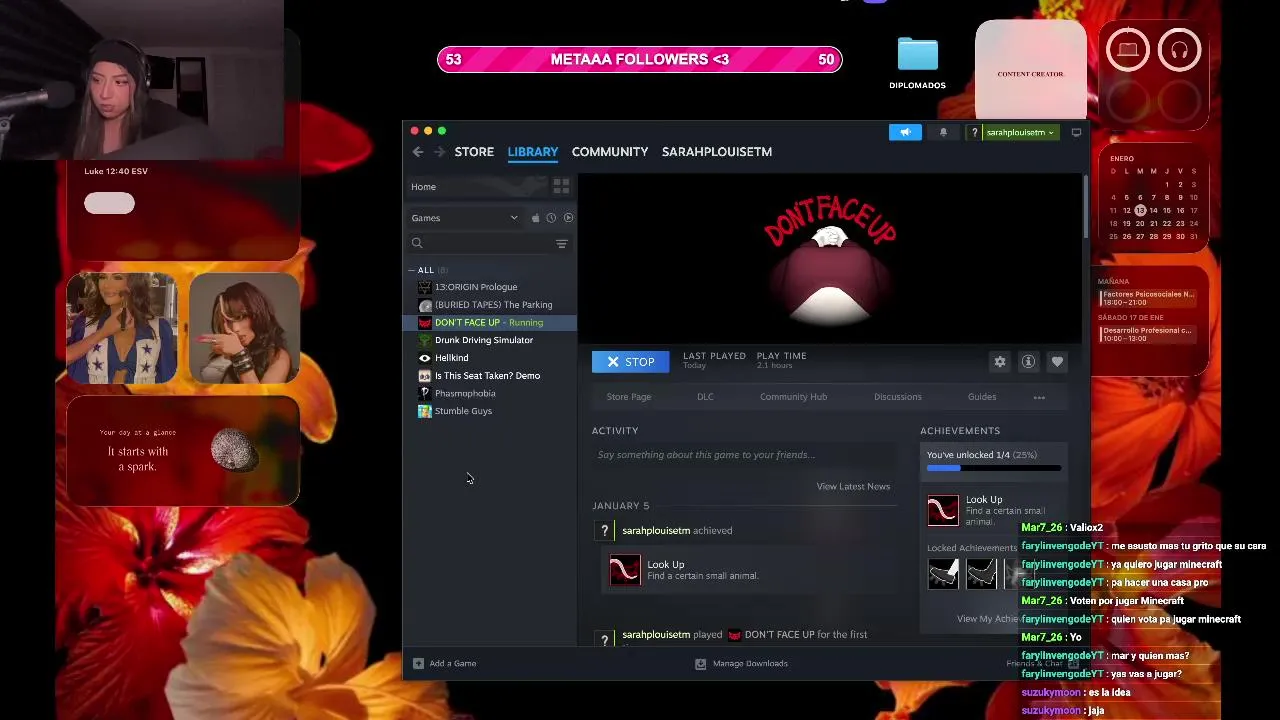Open game settings gear icon
1280x720 pixels.
(x=999, y=362)
